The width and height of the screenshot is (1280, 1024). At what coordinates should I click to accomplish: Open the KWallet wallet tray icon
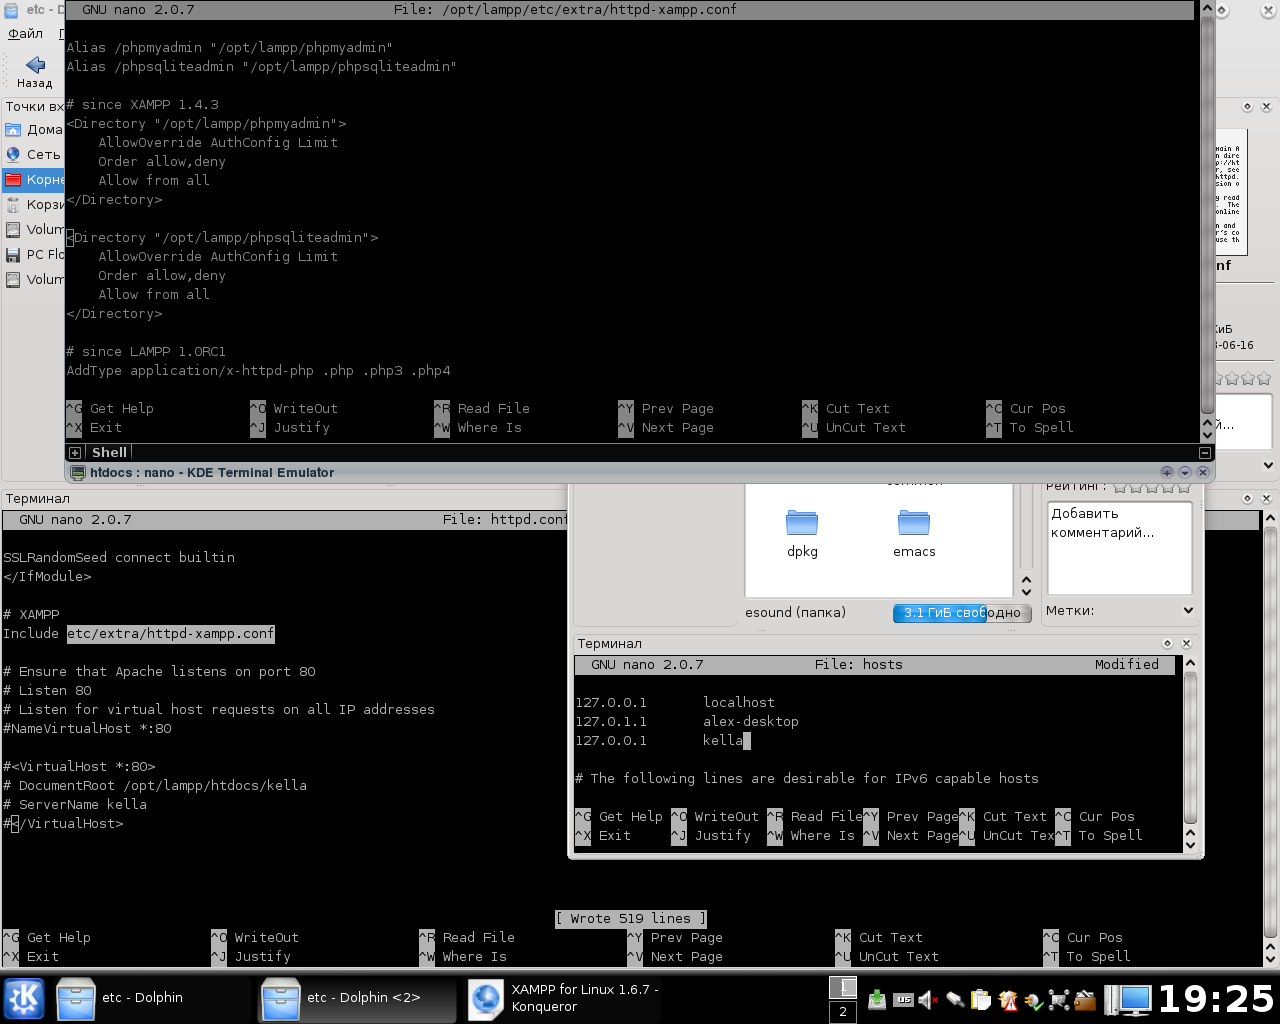[x=1086, y=999]
